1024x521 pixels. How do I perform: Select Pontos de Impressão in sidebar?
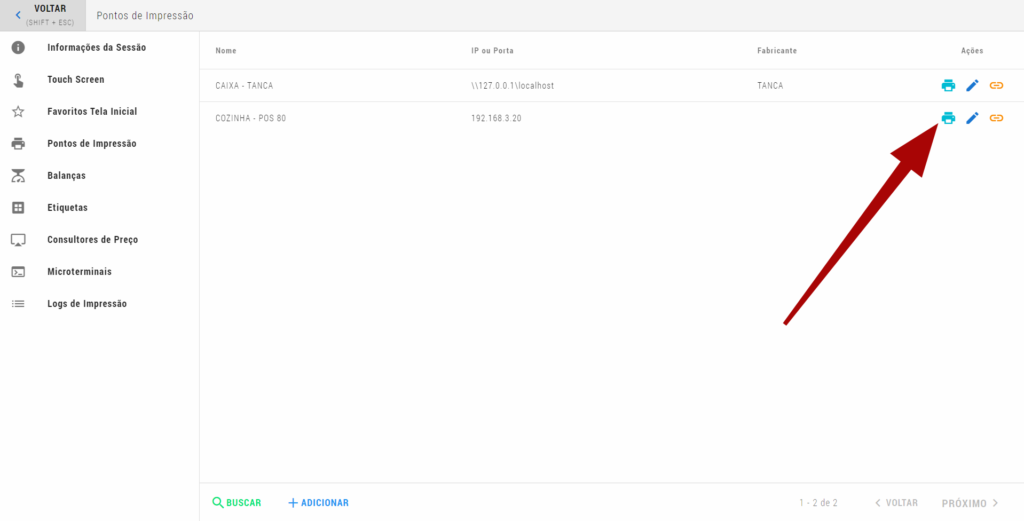click(91, 144)
